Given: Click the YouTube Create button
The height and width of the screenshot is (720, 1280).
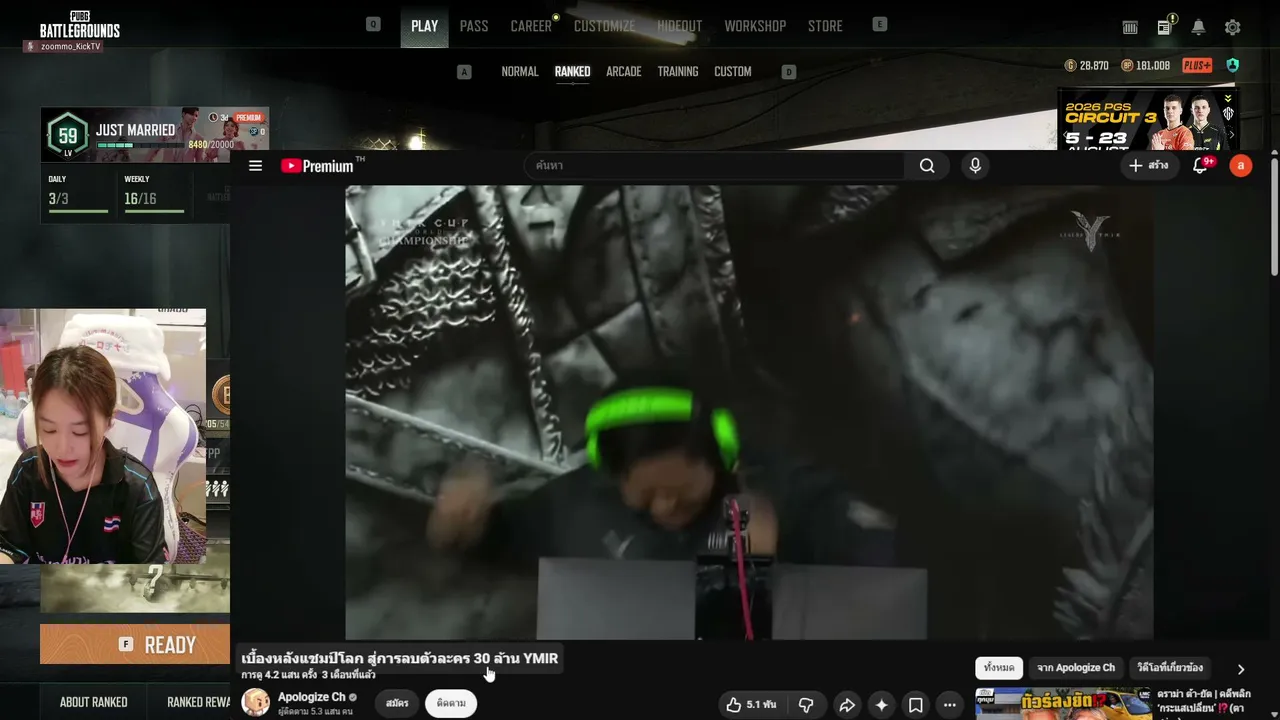Looking at the screenshot, I should tap(1148, 166).
